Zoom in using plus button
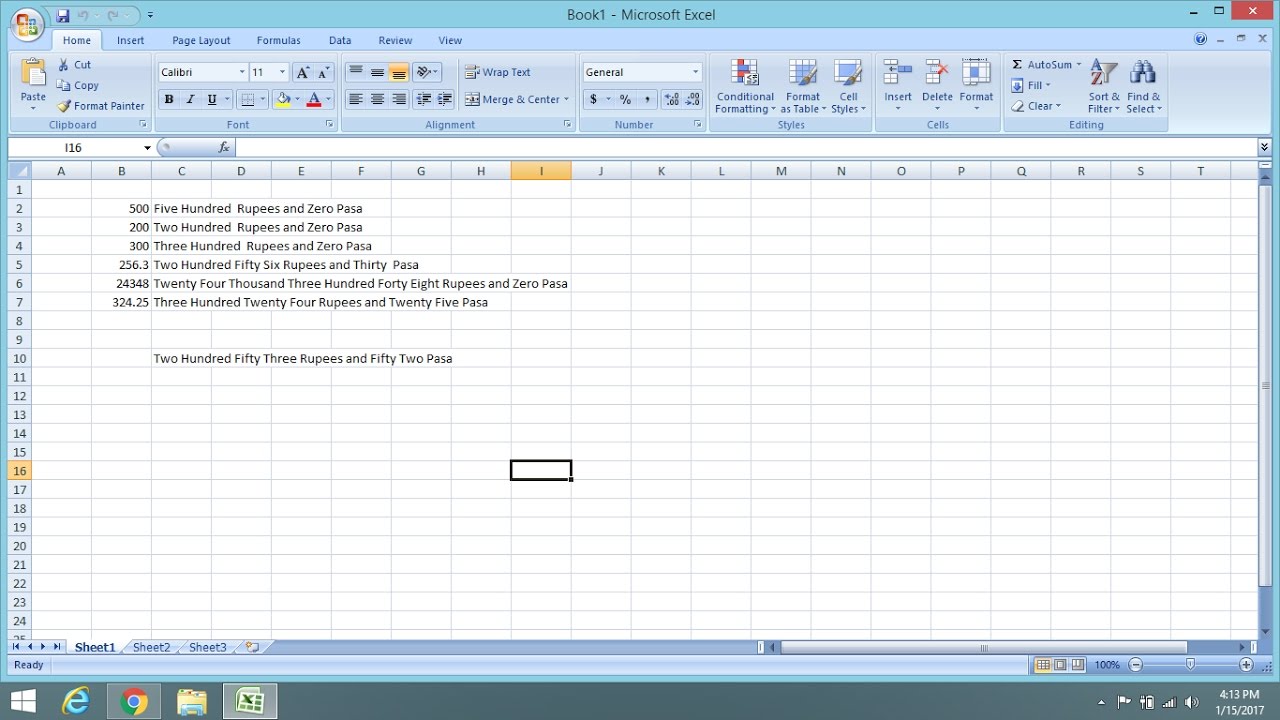 1246,665
